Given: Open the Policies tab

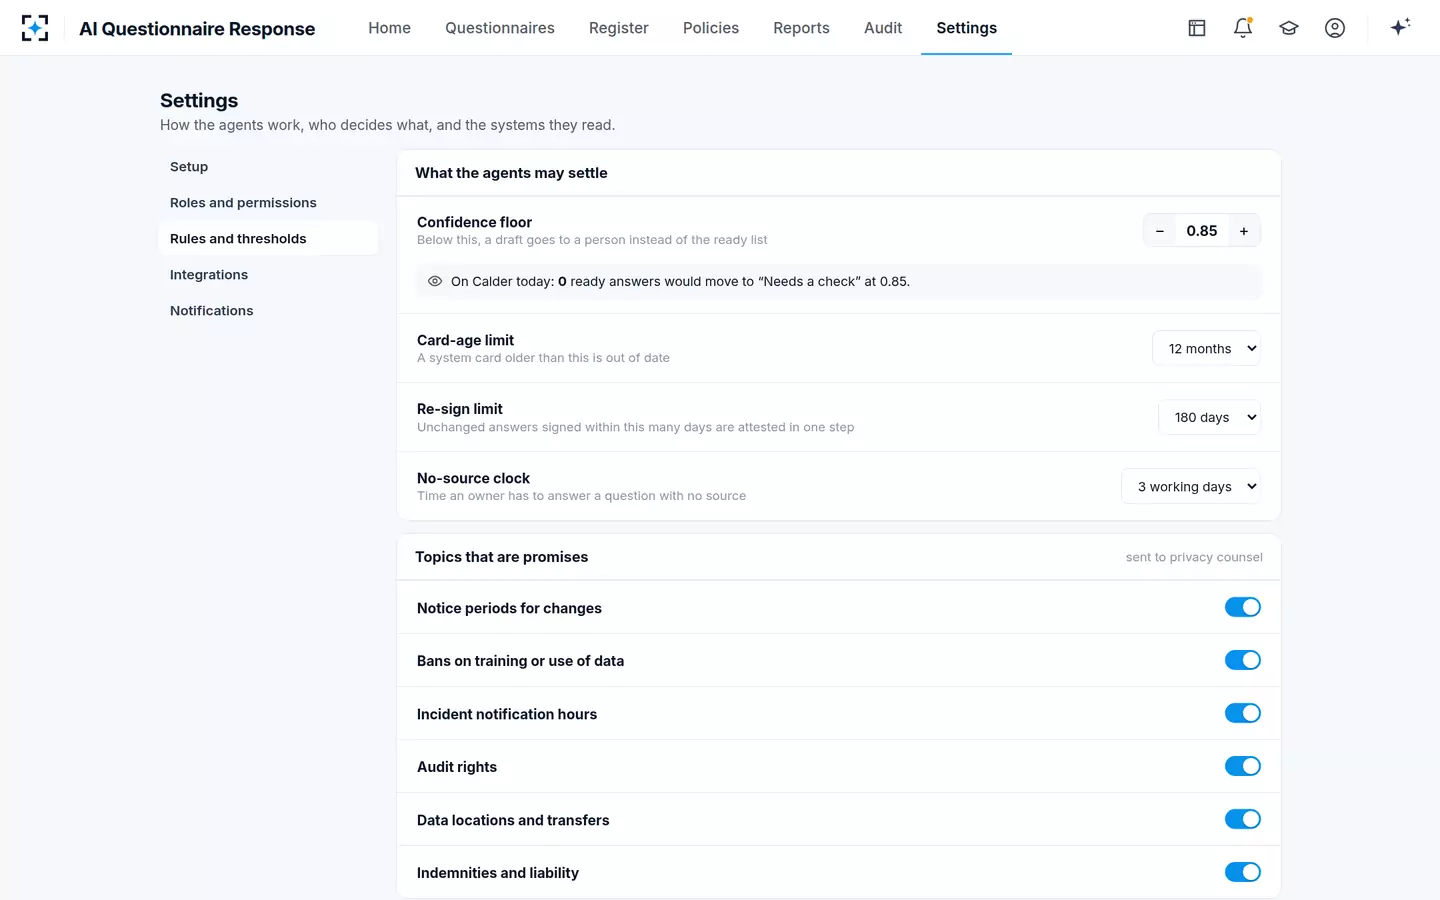Looking at the screenshot, I should tap(711, 28).
